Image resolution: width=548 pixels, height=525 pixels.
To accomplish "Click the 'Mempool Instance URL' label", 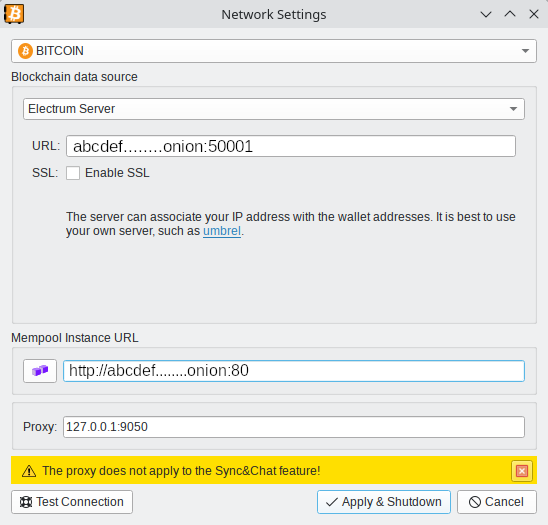I will 74,338.
